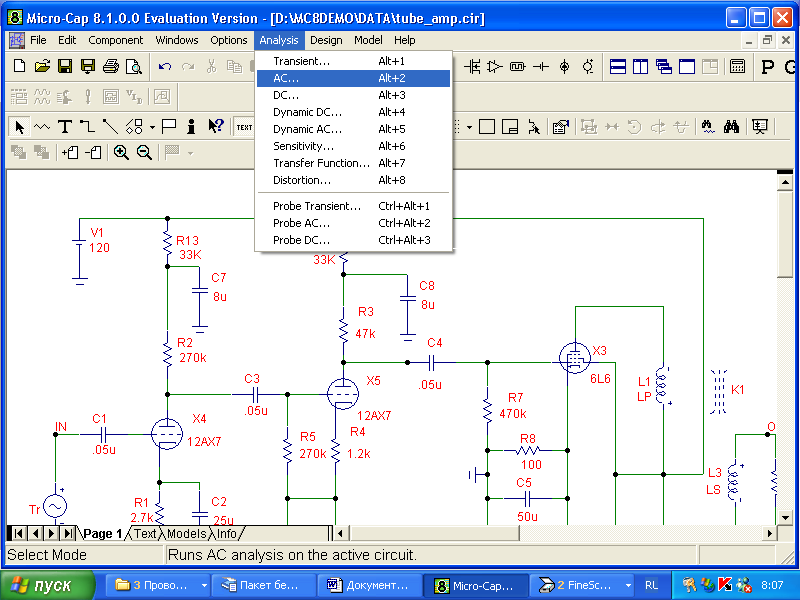
Task: Tile windows horizontally
Action: click(618, 66)
